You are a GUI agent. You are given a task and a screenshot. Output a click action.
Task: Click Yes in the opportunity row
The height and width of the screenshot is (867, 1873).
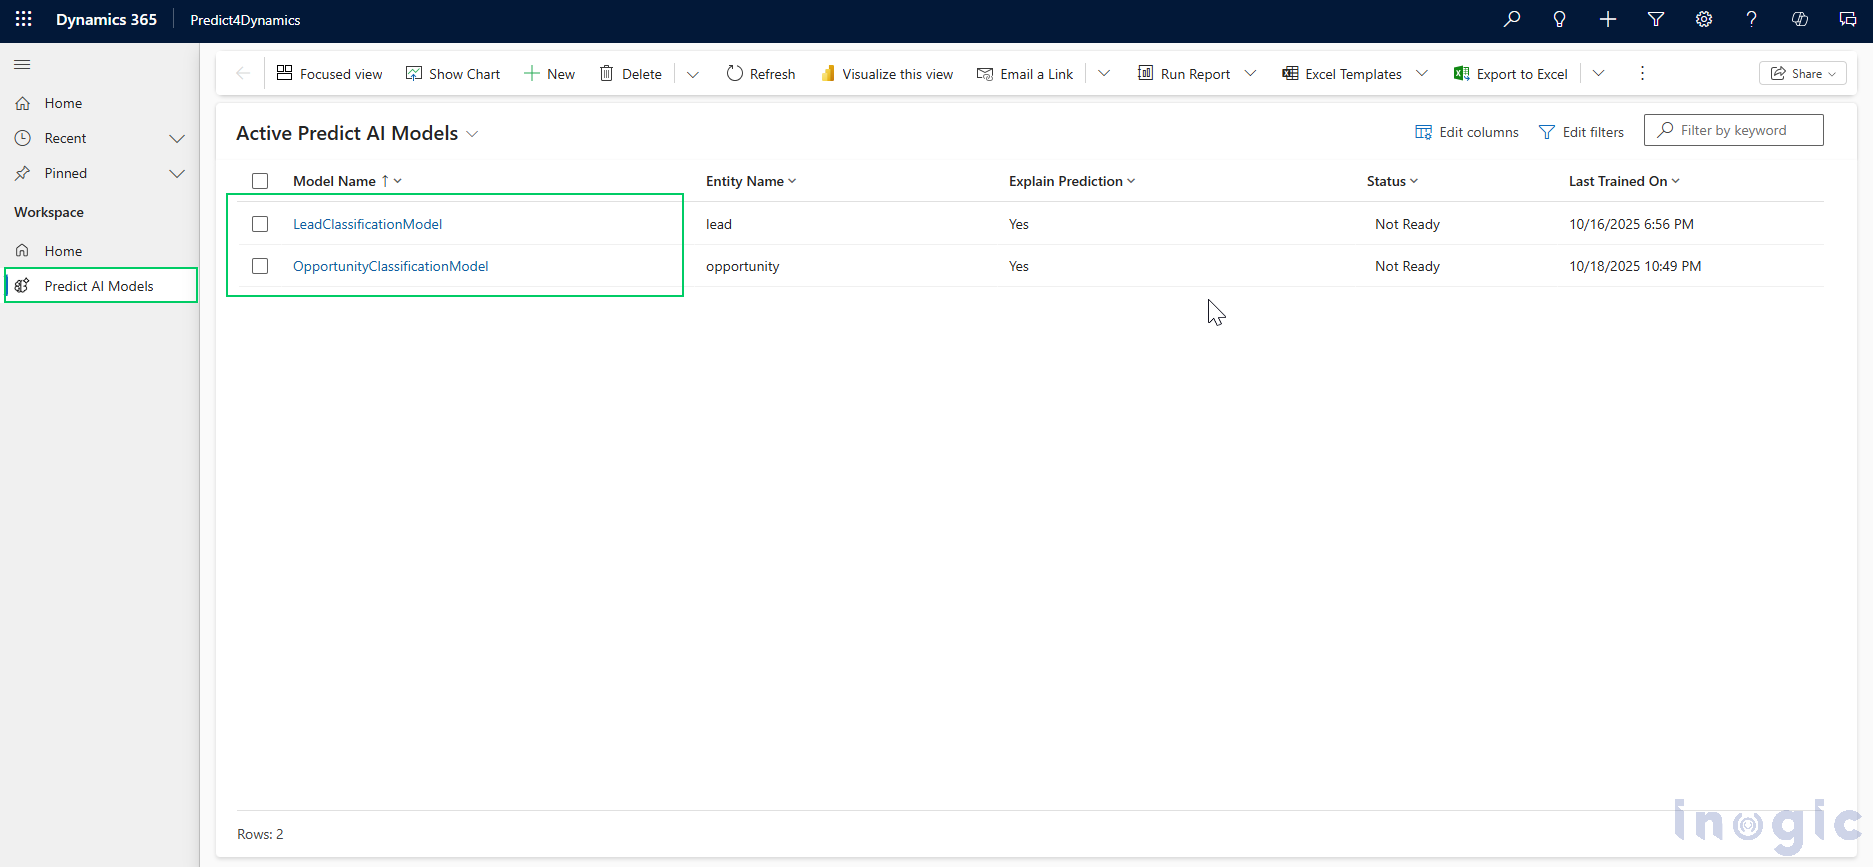[x=1018, y=266]
